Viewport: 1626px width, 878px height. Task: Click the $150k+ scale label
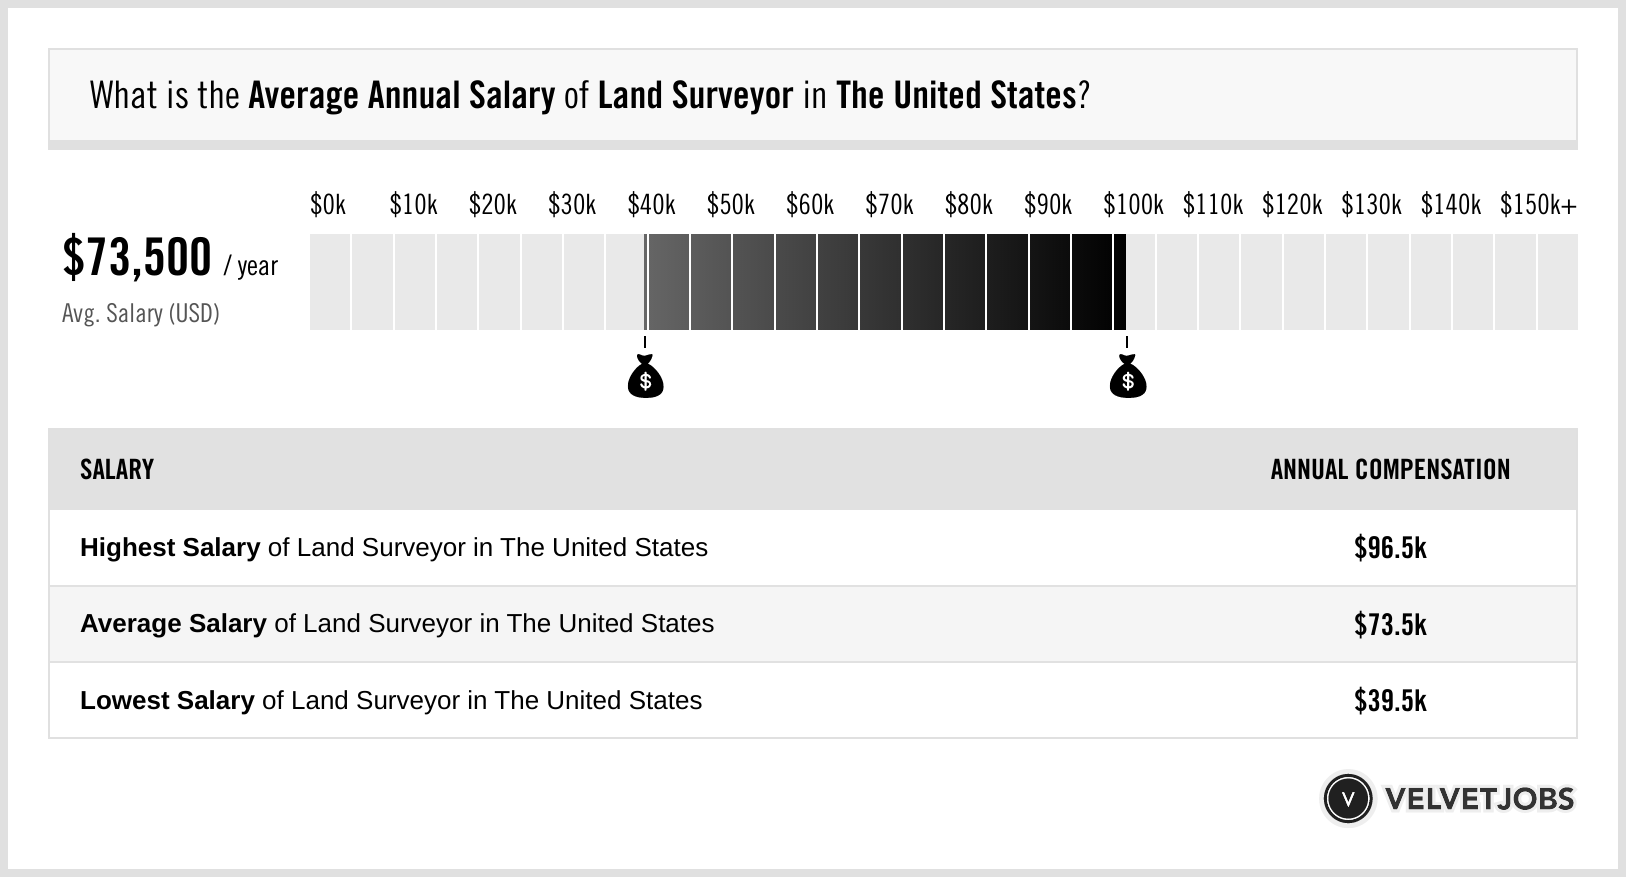[1537, 206]
